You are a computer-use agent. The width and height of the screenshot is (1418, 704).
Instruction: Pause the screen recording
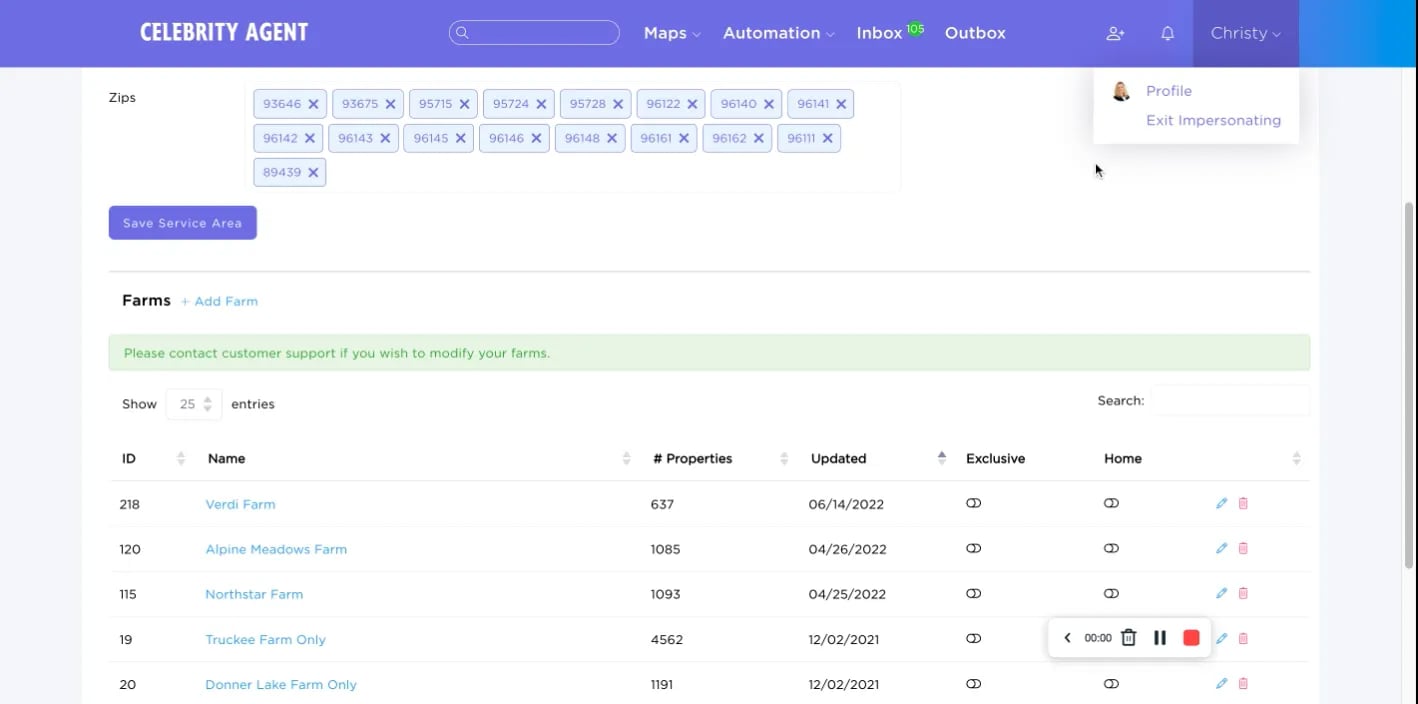pyautogui.click(x=1160, y=638)
